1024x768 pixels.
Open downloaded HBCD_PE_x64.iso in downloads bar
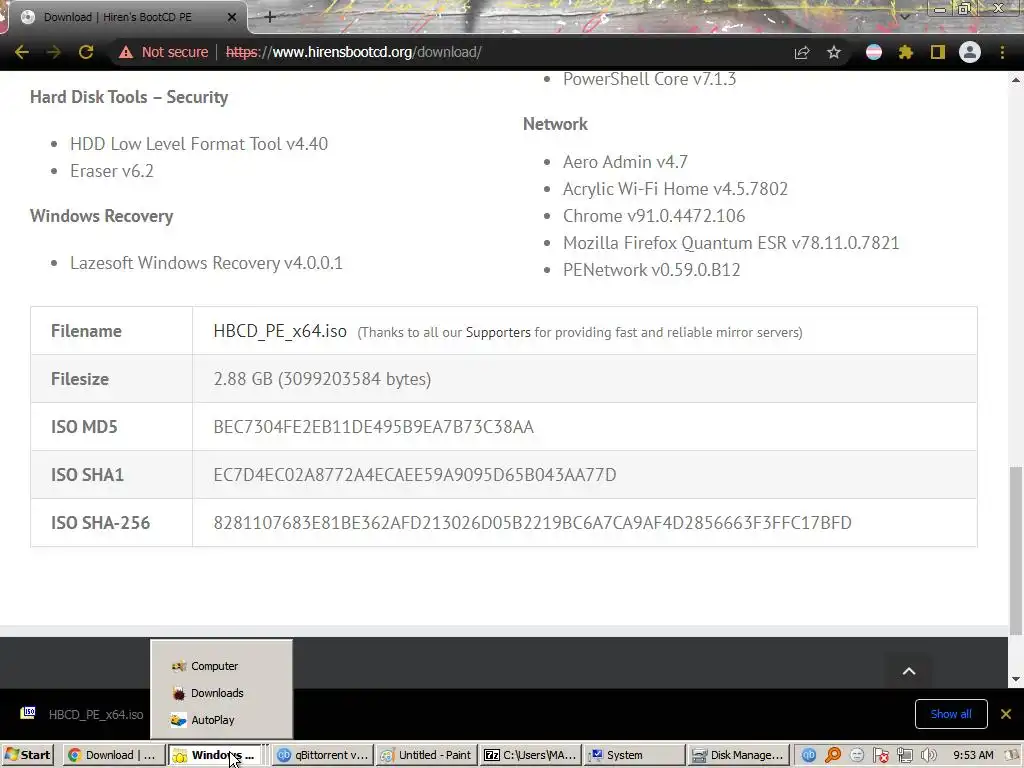click(82, 714)
